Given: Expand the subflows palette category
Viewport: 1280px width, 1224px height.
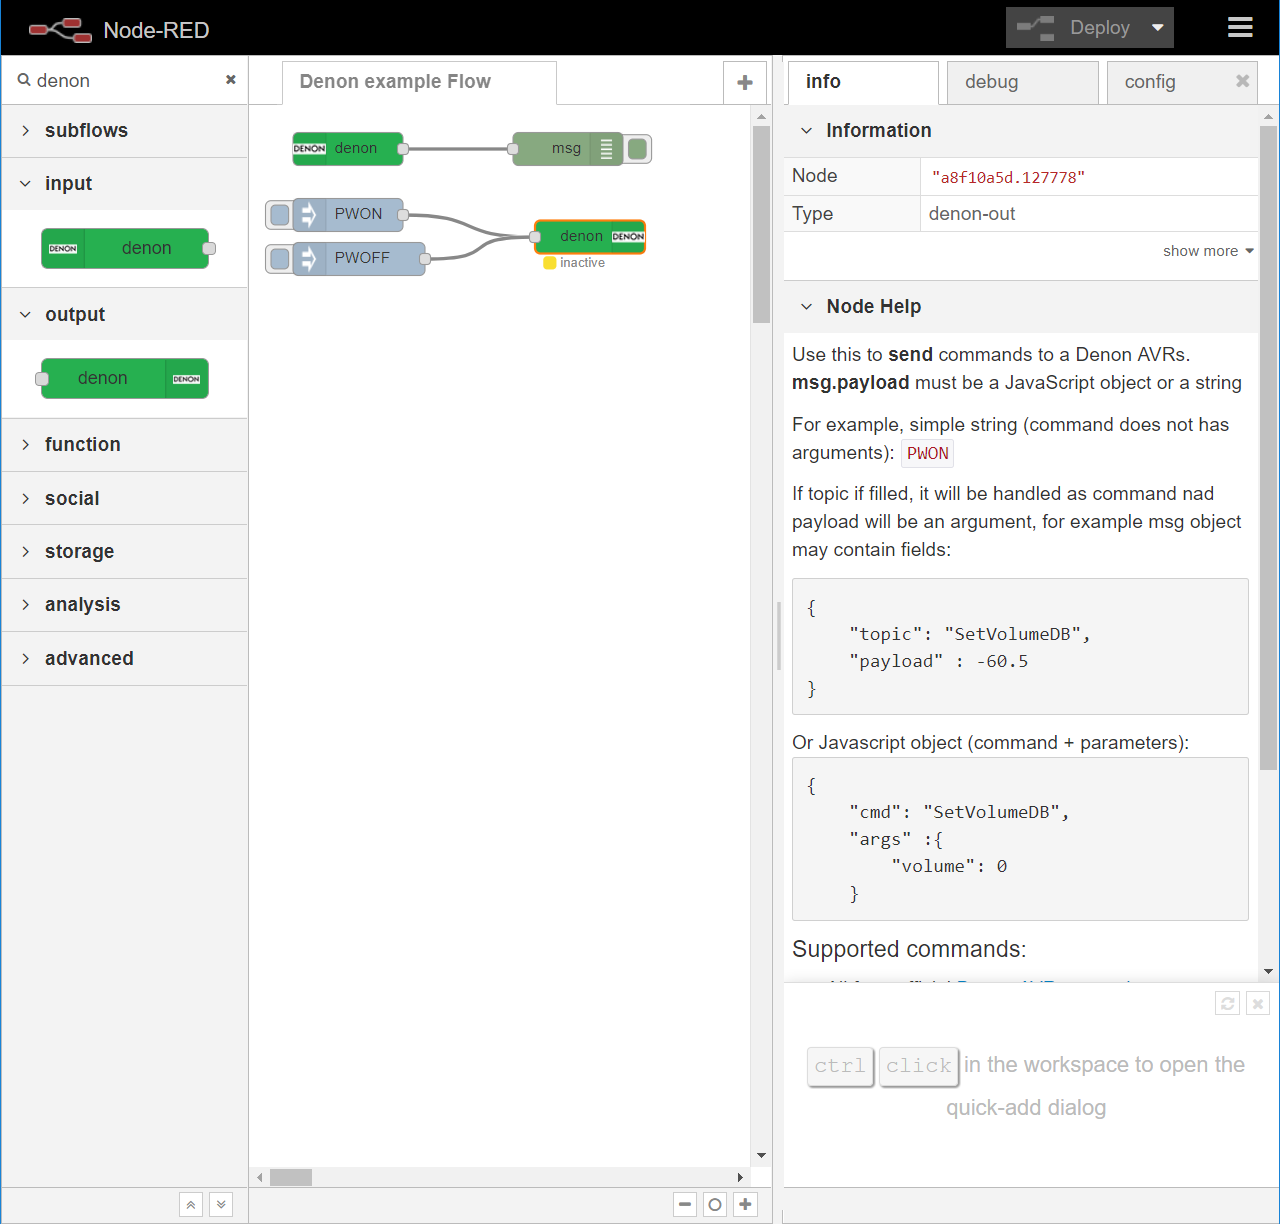Looking at the screenshot, I should [125, 131].
